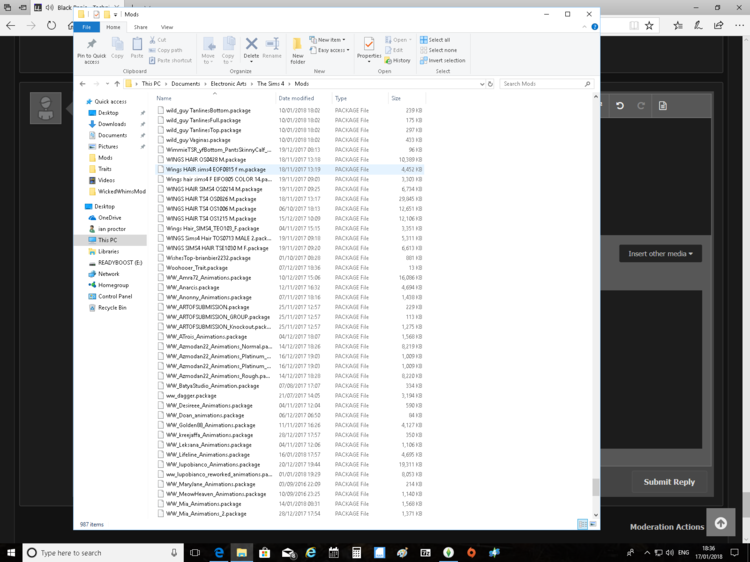Open the New item dropdown
The width and height of the screenshot is (750, 562).
click(x=327, y=40)
